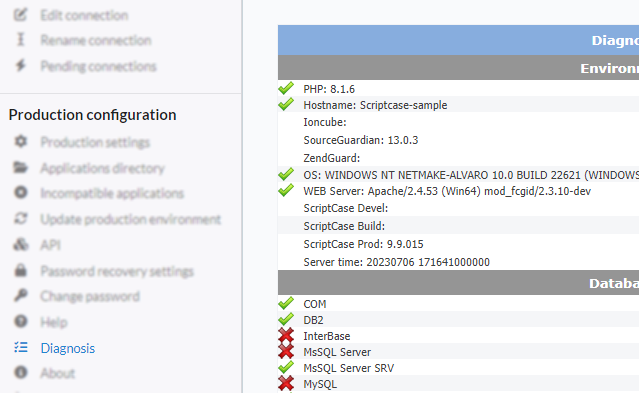
Task: Click the 'MySQL' row text
Action: tap(320, 384)
